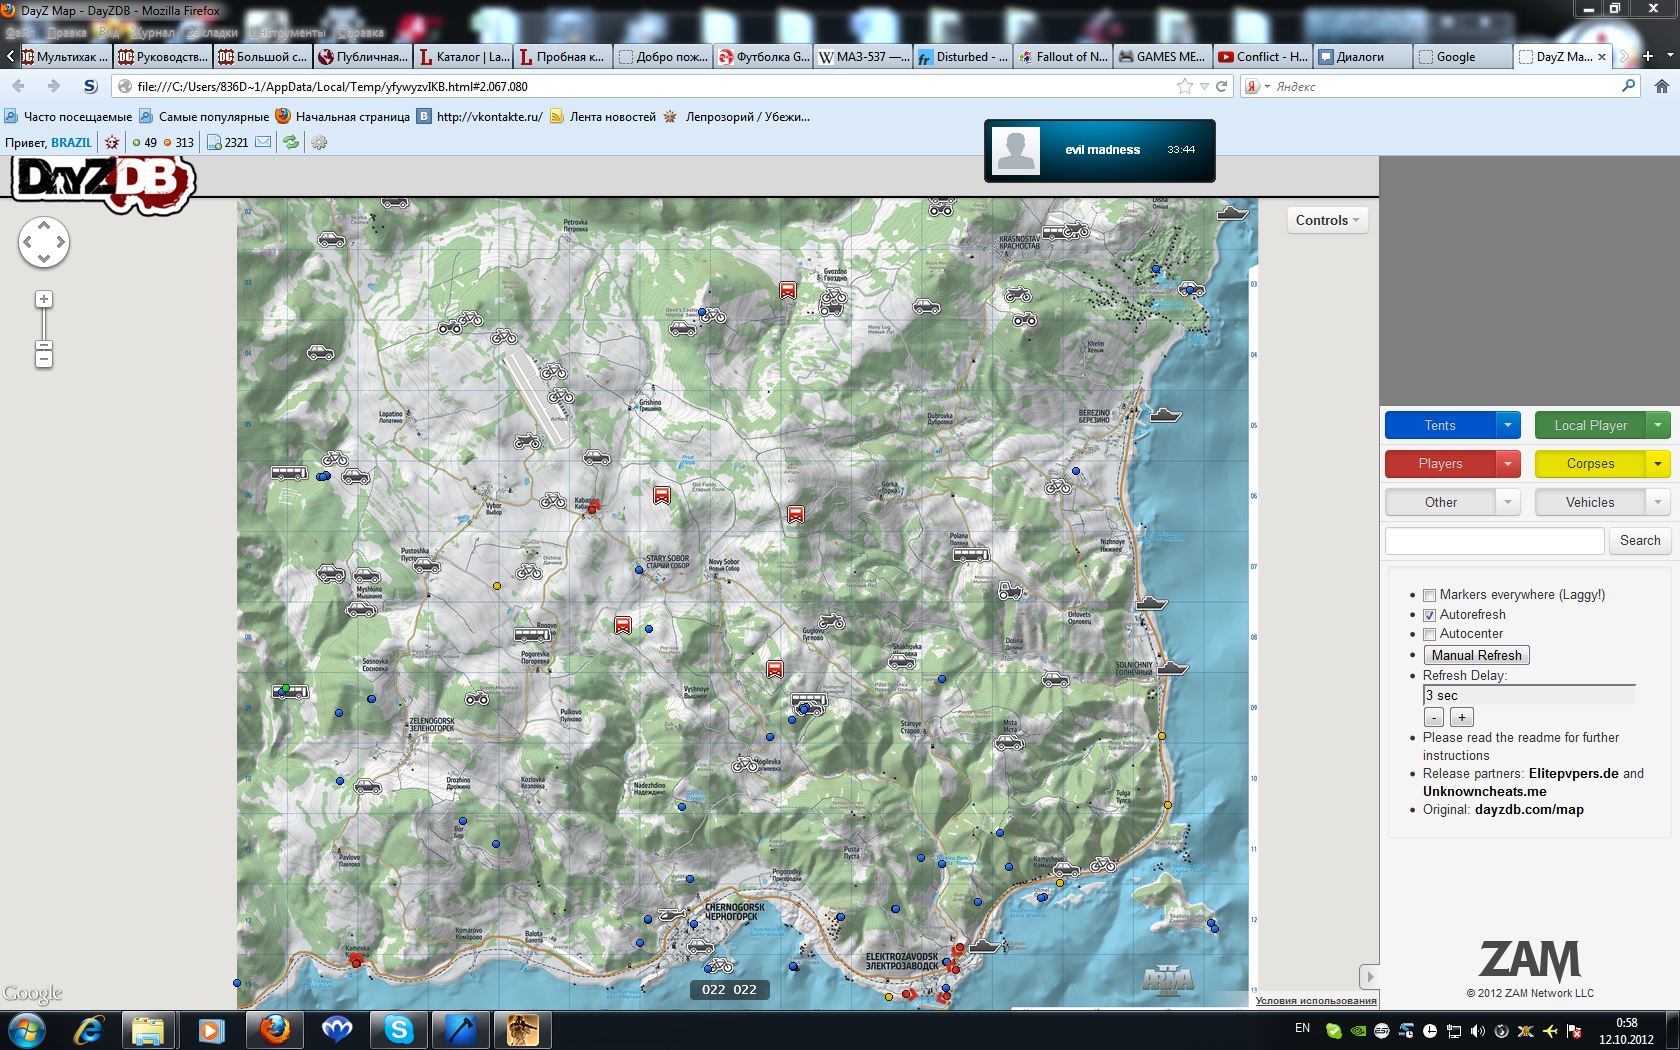
Task: Switch to the GAMES ME... tab
Action: [1162, 57]
